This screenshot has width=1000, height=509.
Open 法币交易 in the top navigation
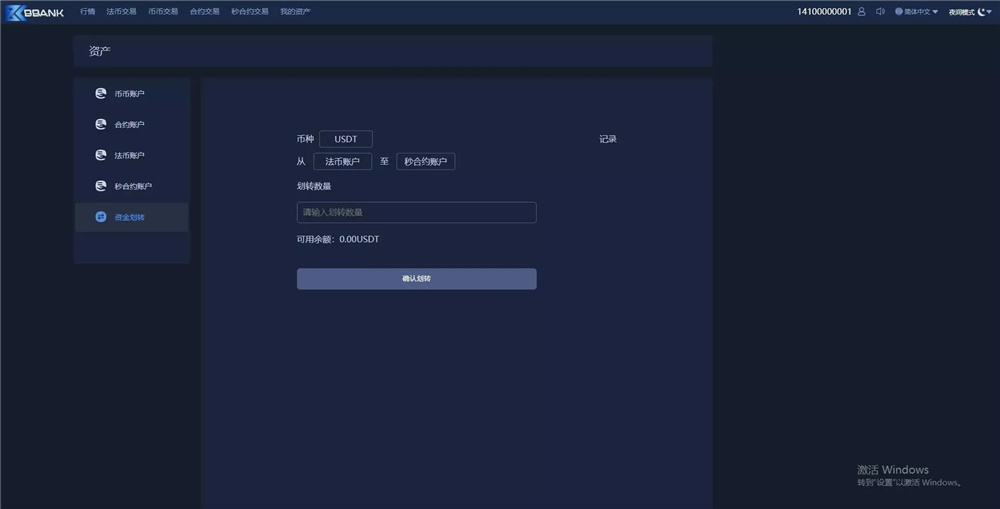(x=121, y=12)
